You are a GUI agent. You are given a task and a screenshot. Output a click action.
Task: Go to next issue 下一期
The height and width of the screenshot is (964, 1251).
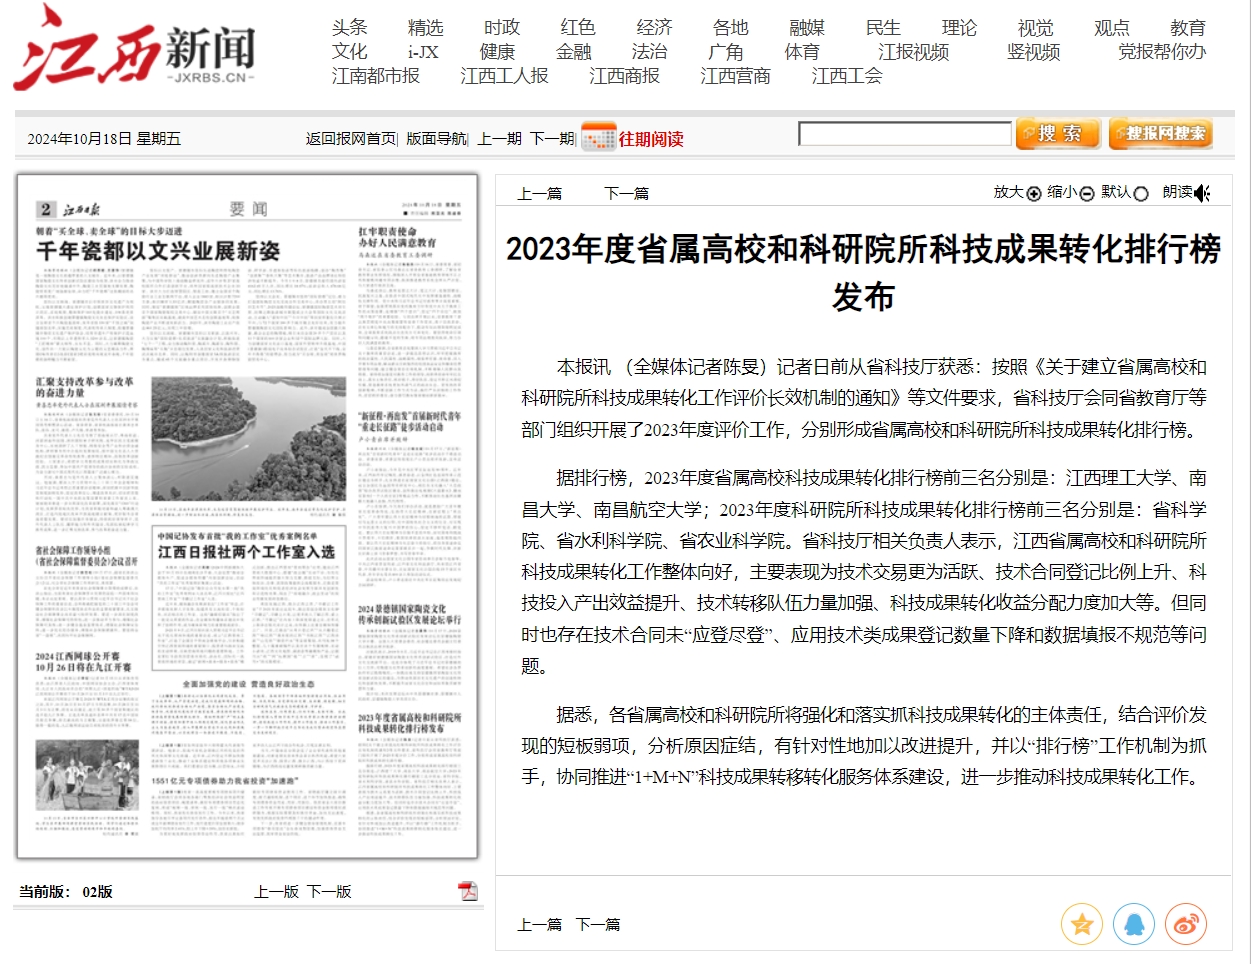[x=551, y=139]
